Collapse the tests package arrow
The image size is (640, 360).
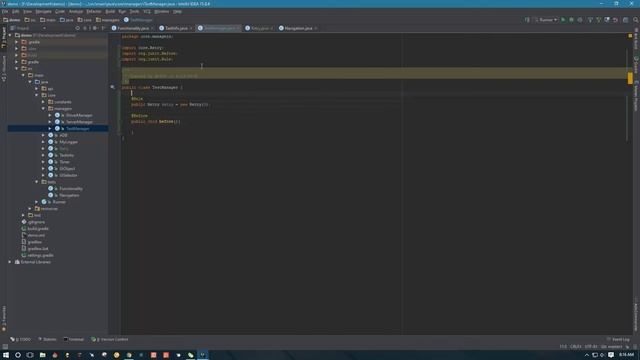coord(36,182)
